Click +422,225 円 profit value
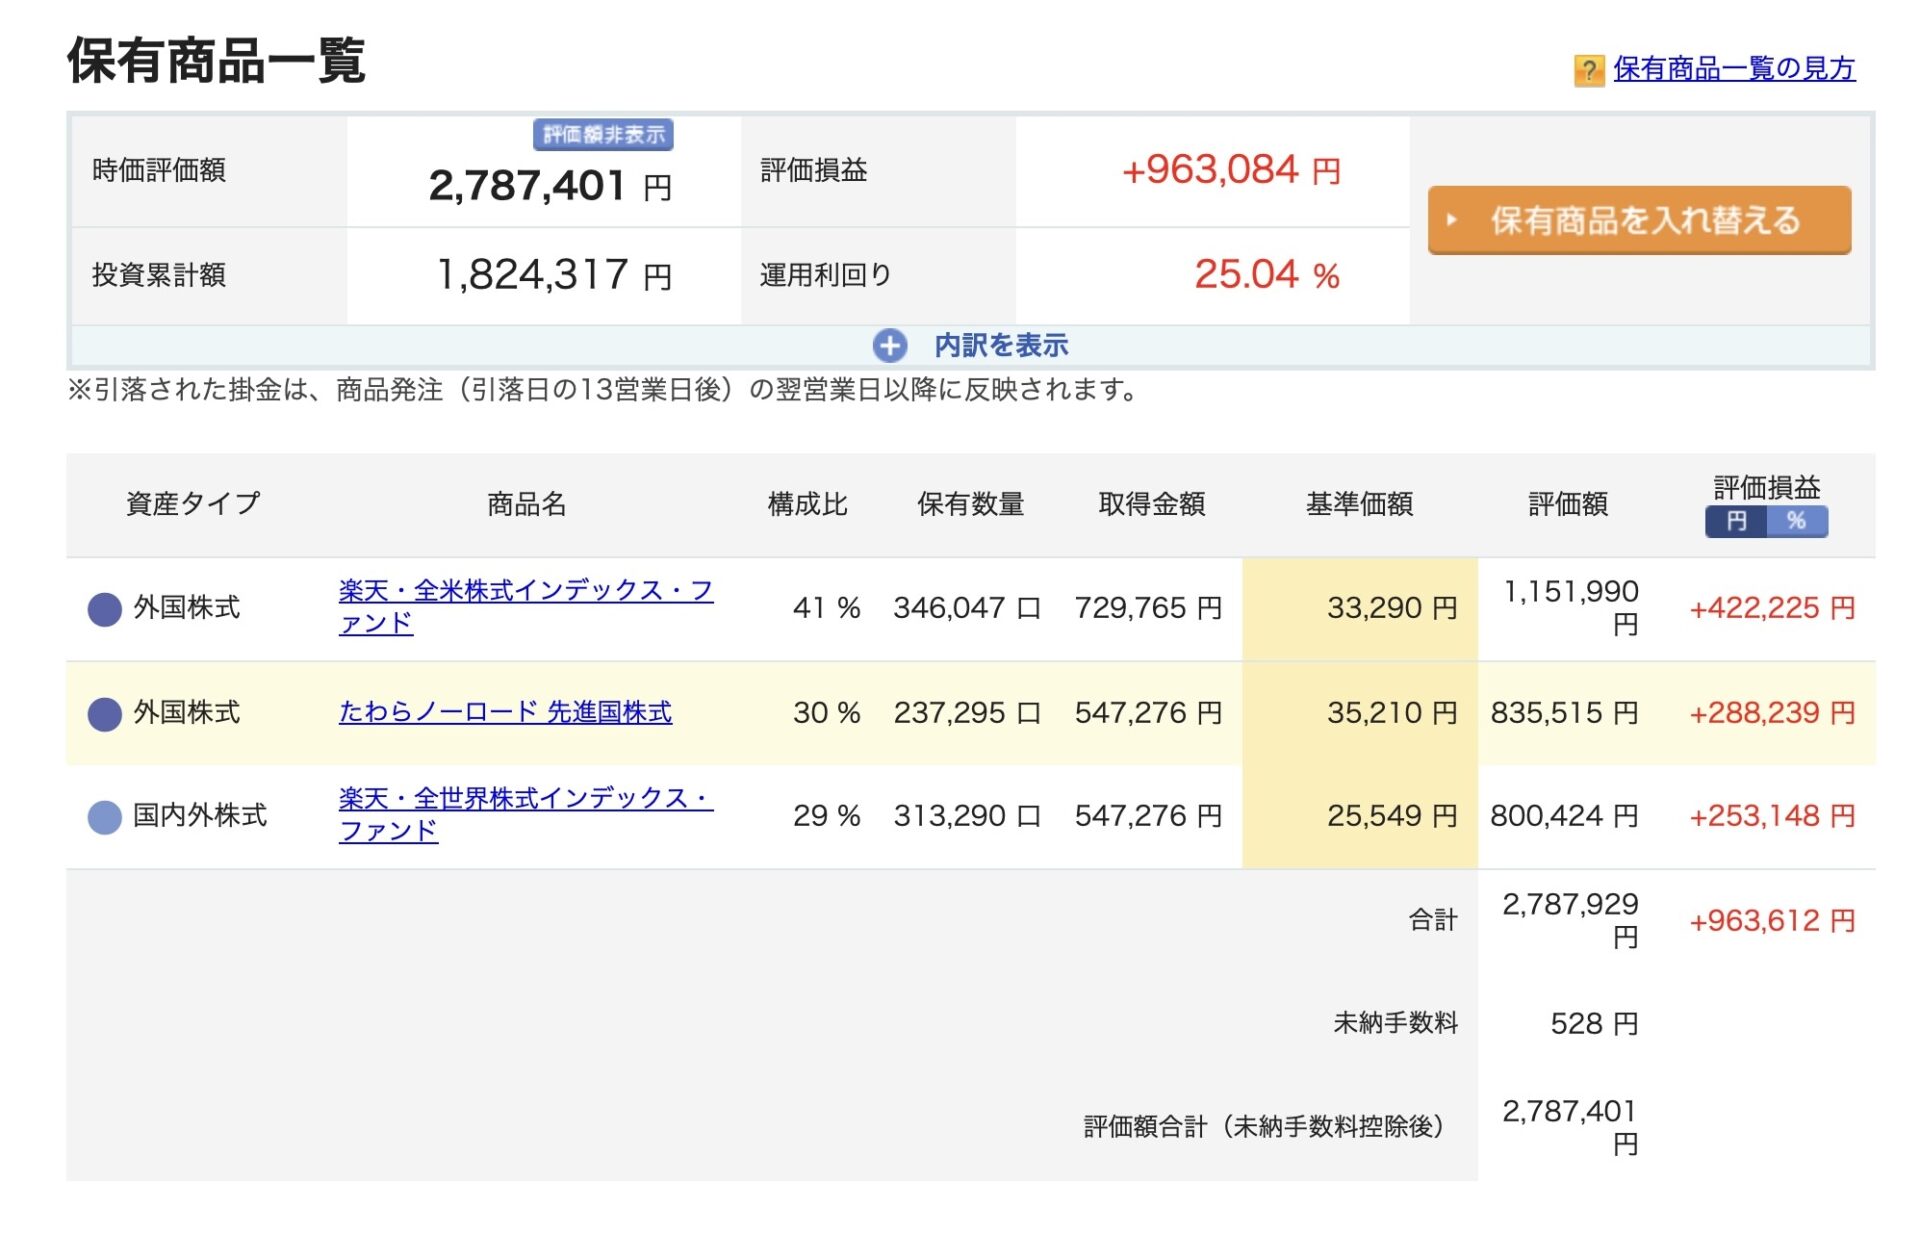The image size is (1920, 1234). pos(1772,608)
